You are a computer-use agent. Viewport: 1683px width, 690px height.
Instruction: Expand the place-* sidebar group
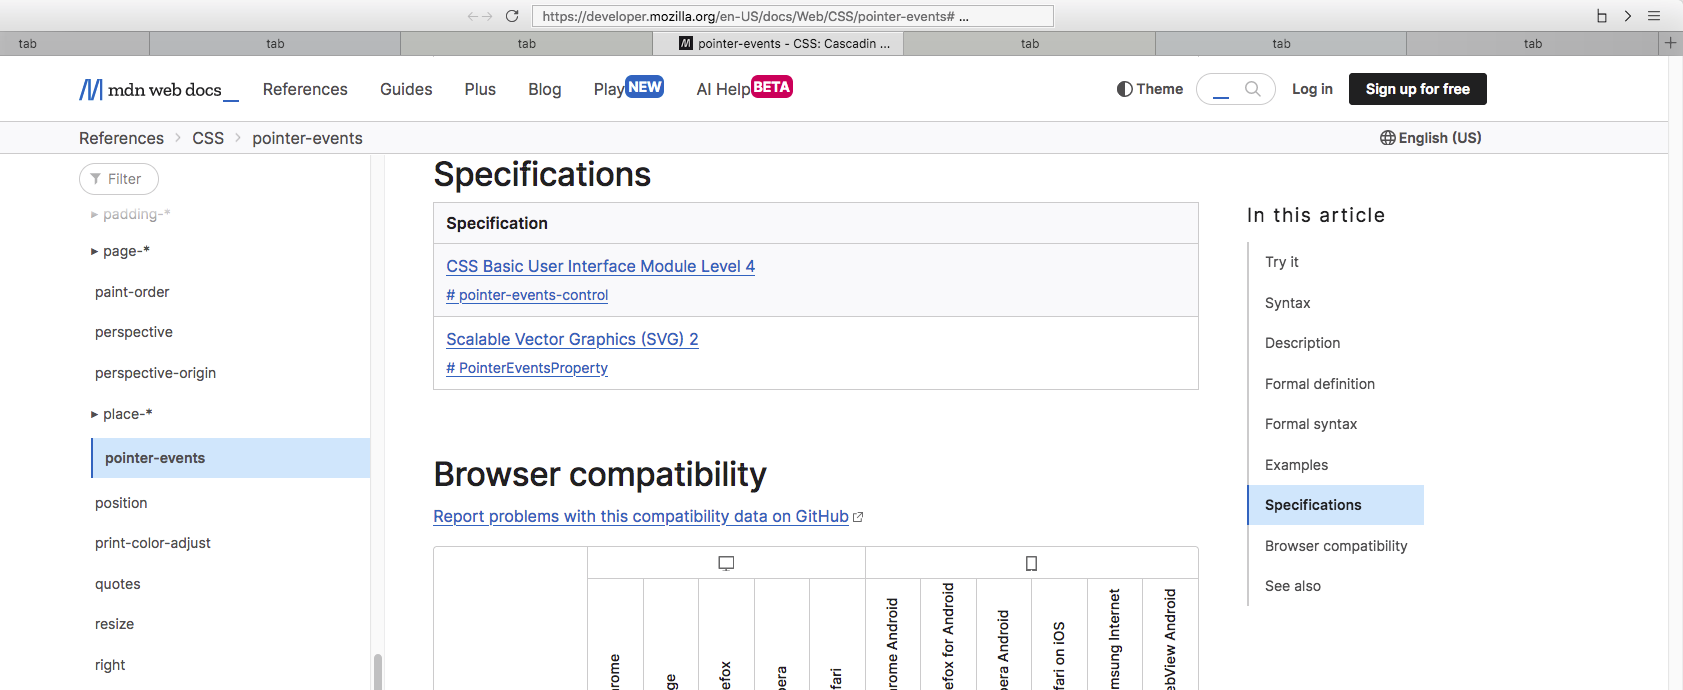tap(95, 414)
